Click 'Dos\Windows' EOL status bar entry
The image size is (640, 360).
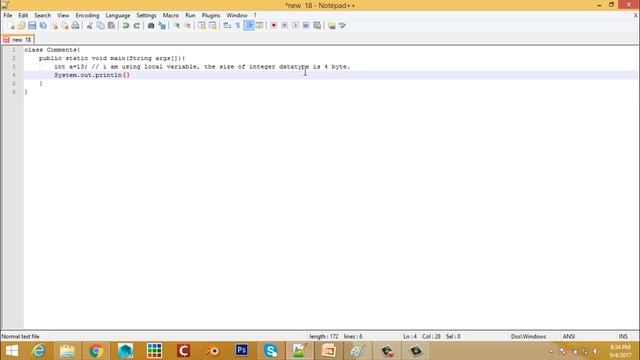point(528,336)
